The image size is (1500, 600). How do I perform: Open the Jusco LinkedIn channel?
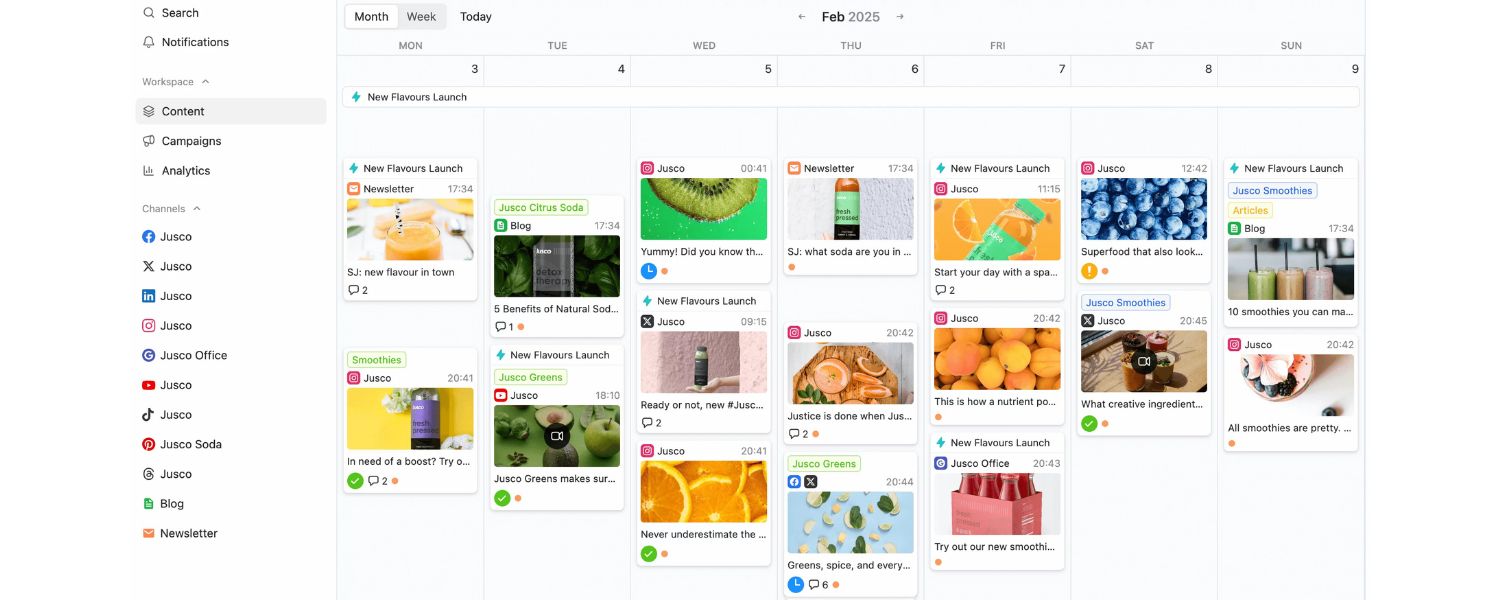[x=175, y=296]
